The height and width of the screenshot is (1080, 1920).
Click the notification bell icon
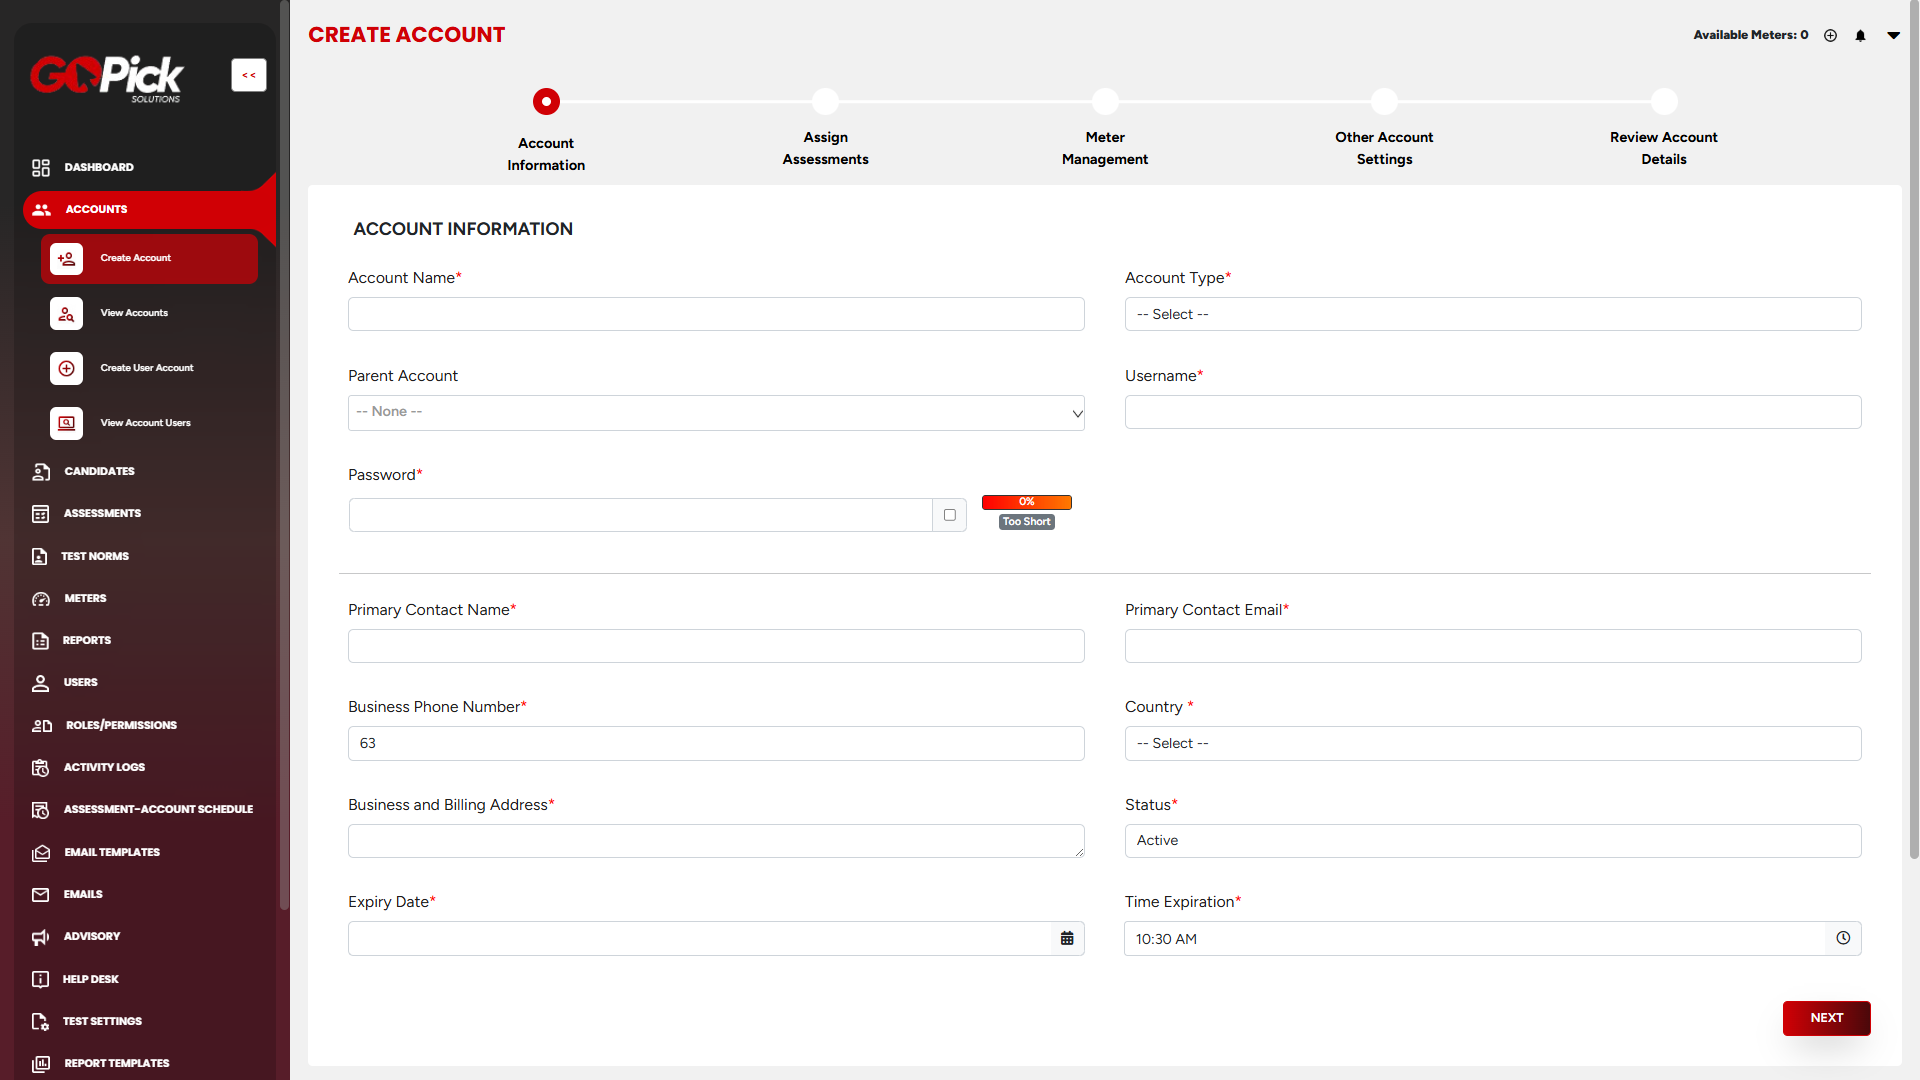1860,35
